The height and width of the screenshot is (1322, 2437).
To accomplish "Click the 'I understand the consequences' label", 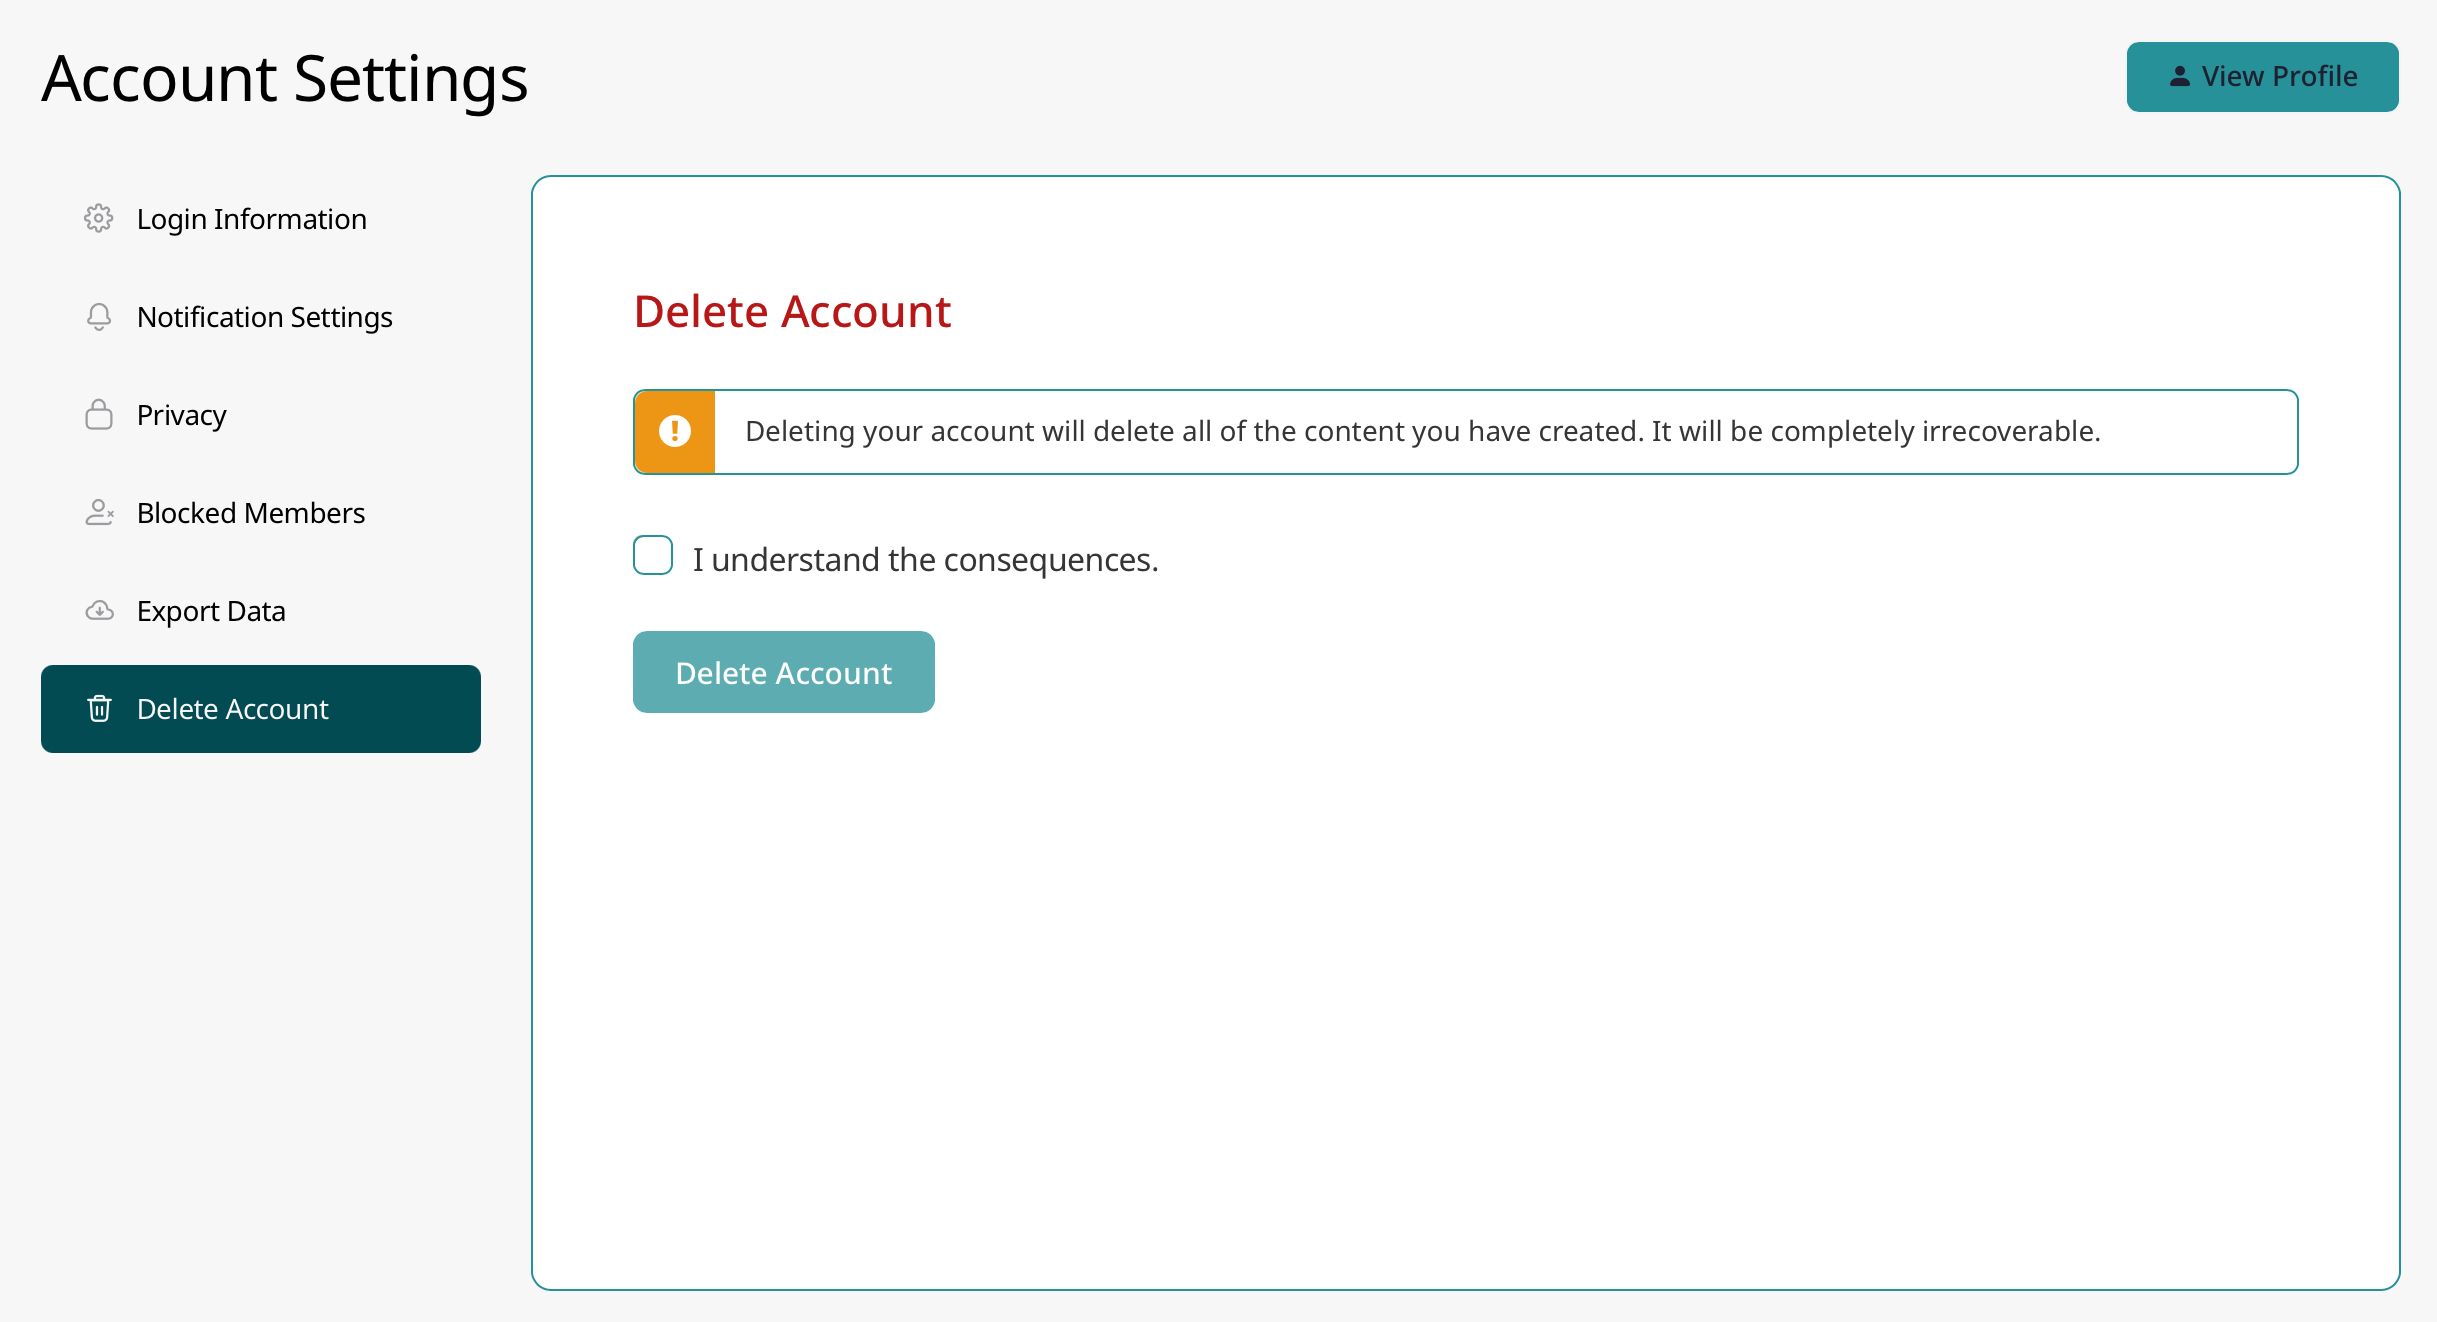I will (925, 560).
